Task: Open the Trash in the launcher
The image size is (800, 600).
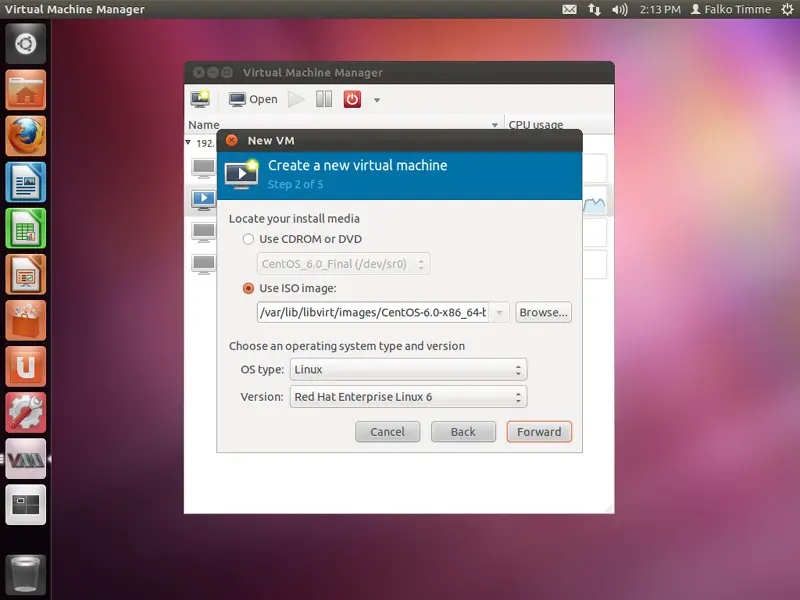Action: click(x=26, y=575)
